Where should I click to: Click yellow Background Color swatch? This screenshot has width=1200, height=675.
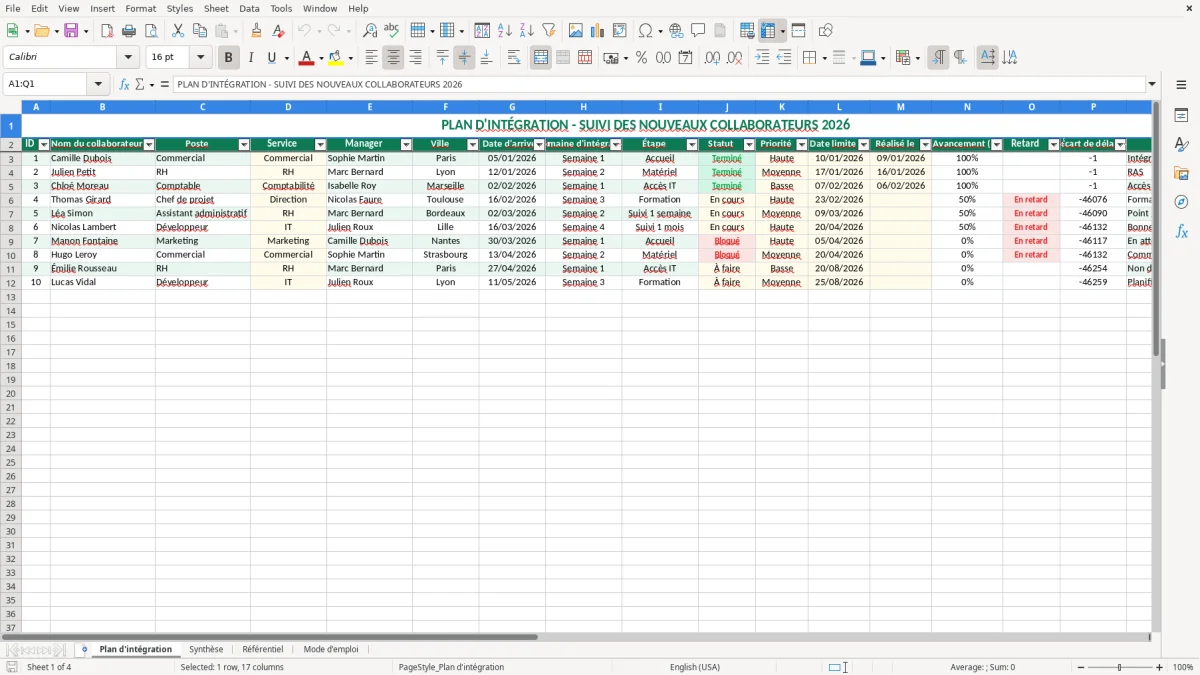coord(336,58)
